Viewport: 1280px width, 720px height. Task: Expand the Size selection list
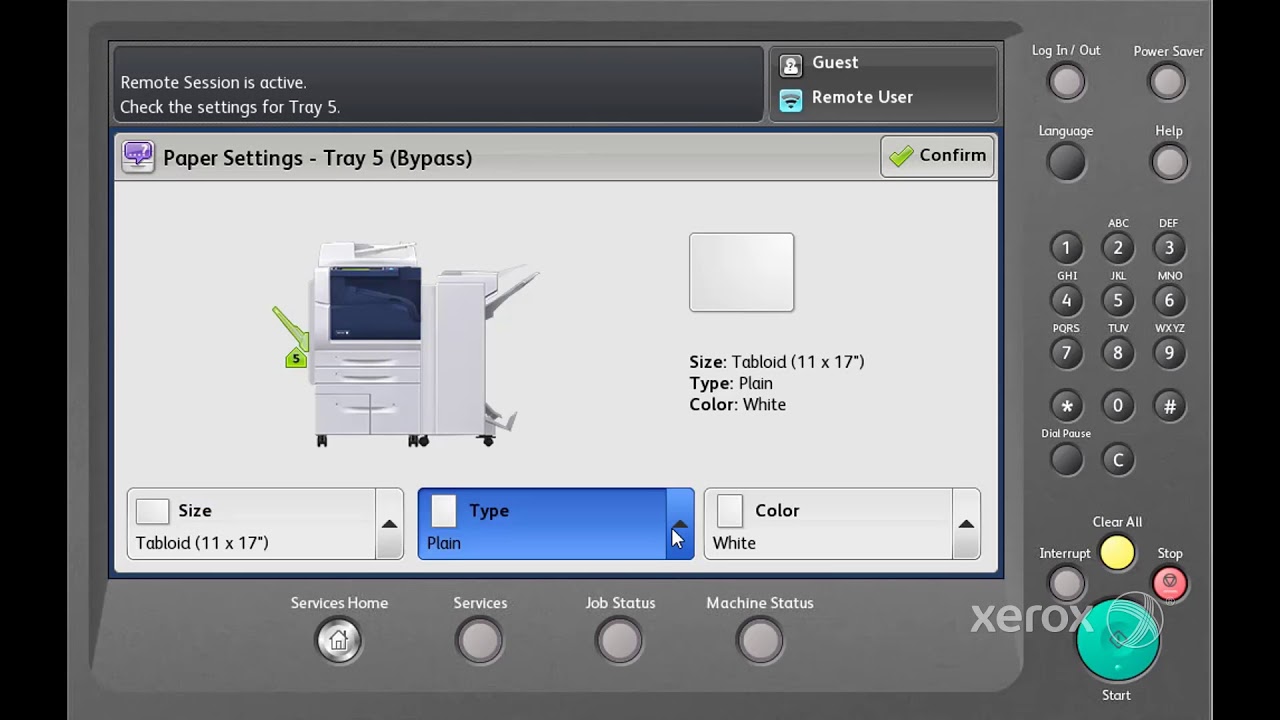(389, 523)
